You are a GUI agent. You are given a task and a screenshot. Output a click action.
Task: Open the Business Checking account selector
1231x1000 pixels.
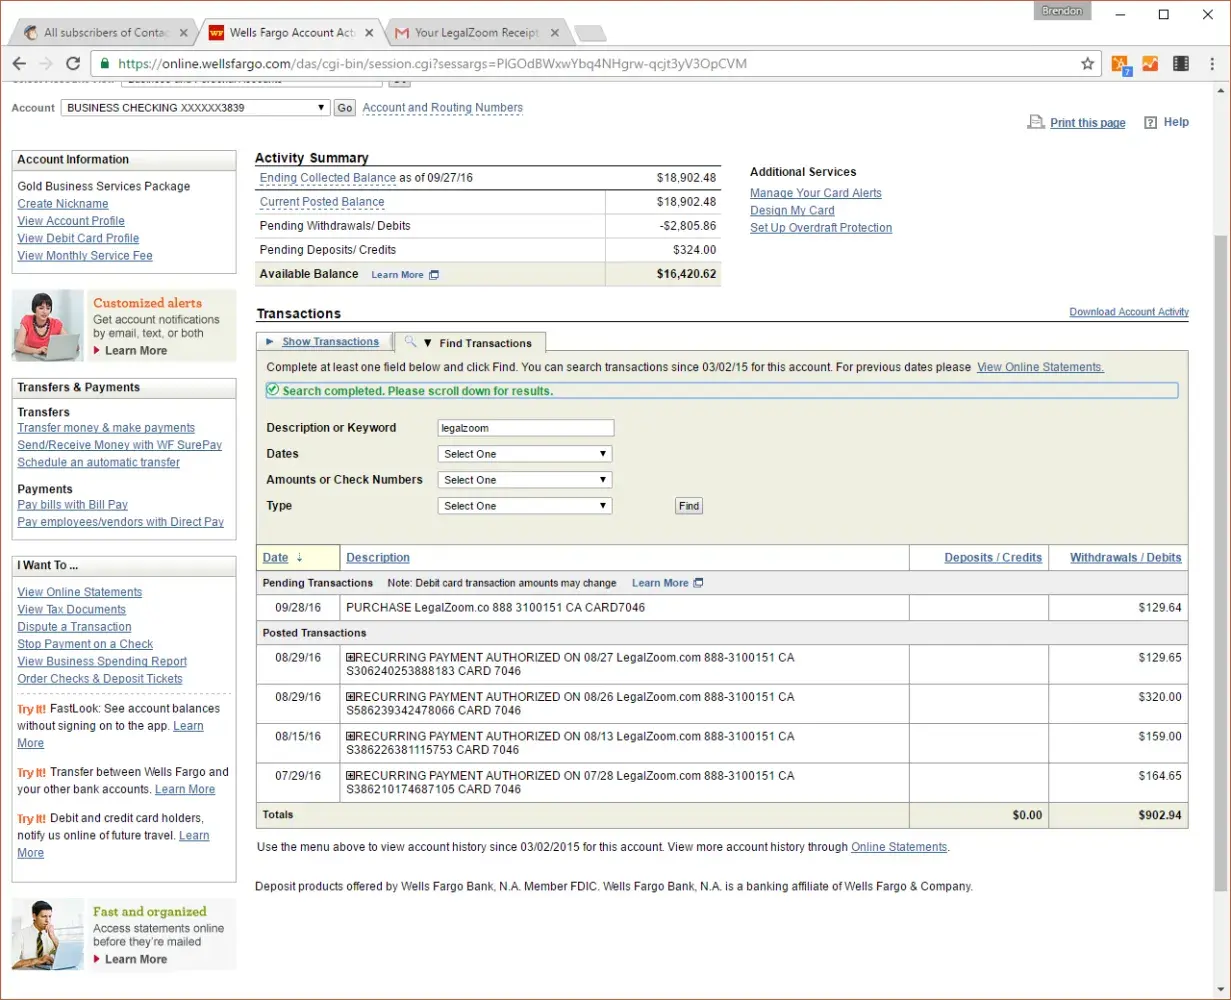[195, 108]
